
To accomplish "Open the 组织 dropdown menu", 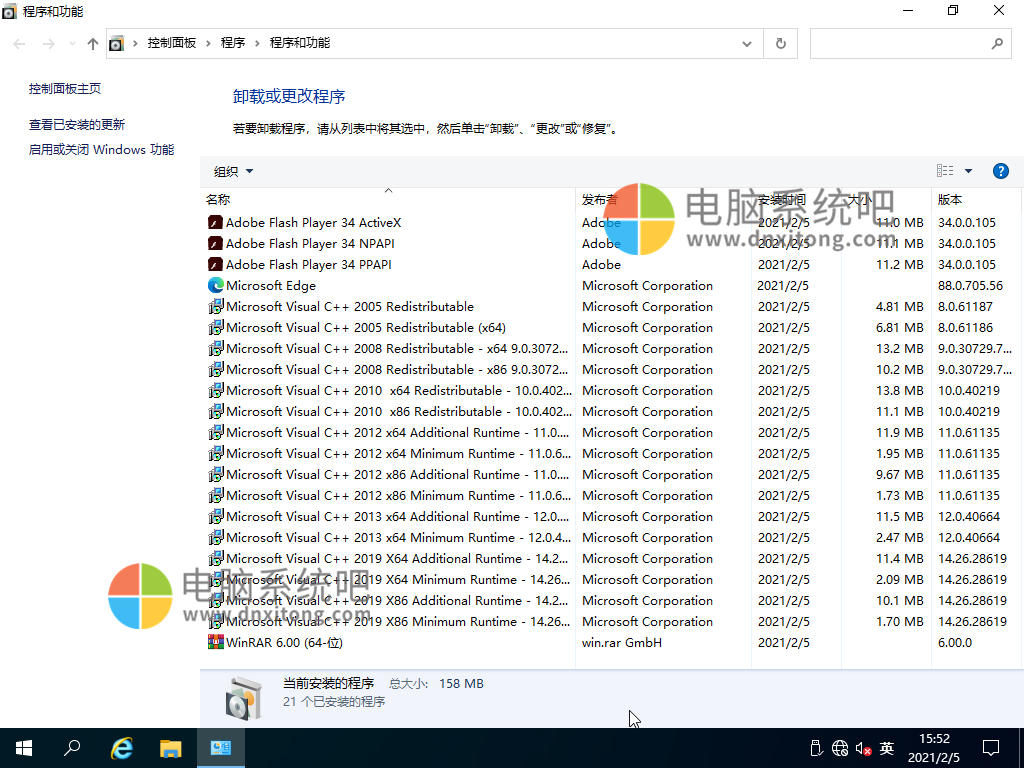I will 231,170.
